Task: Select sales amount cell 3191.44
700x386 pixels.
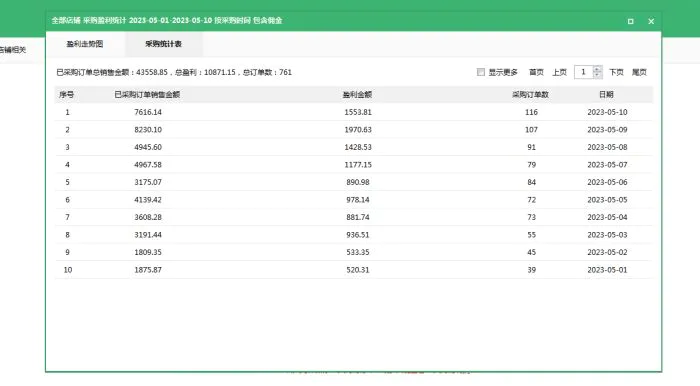Action: 148,235
